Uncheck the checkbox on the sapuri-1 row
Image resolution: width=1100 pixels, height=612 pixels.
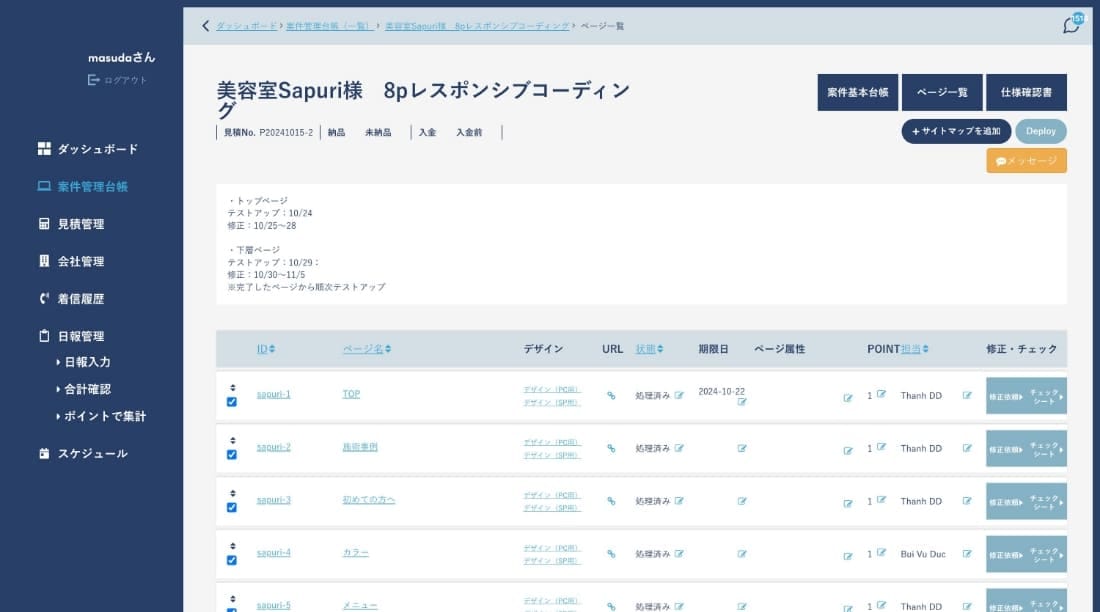coord(232,401)
